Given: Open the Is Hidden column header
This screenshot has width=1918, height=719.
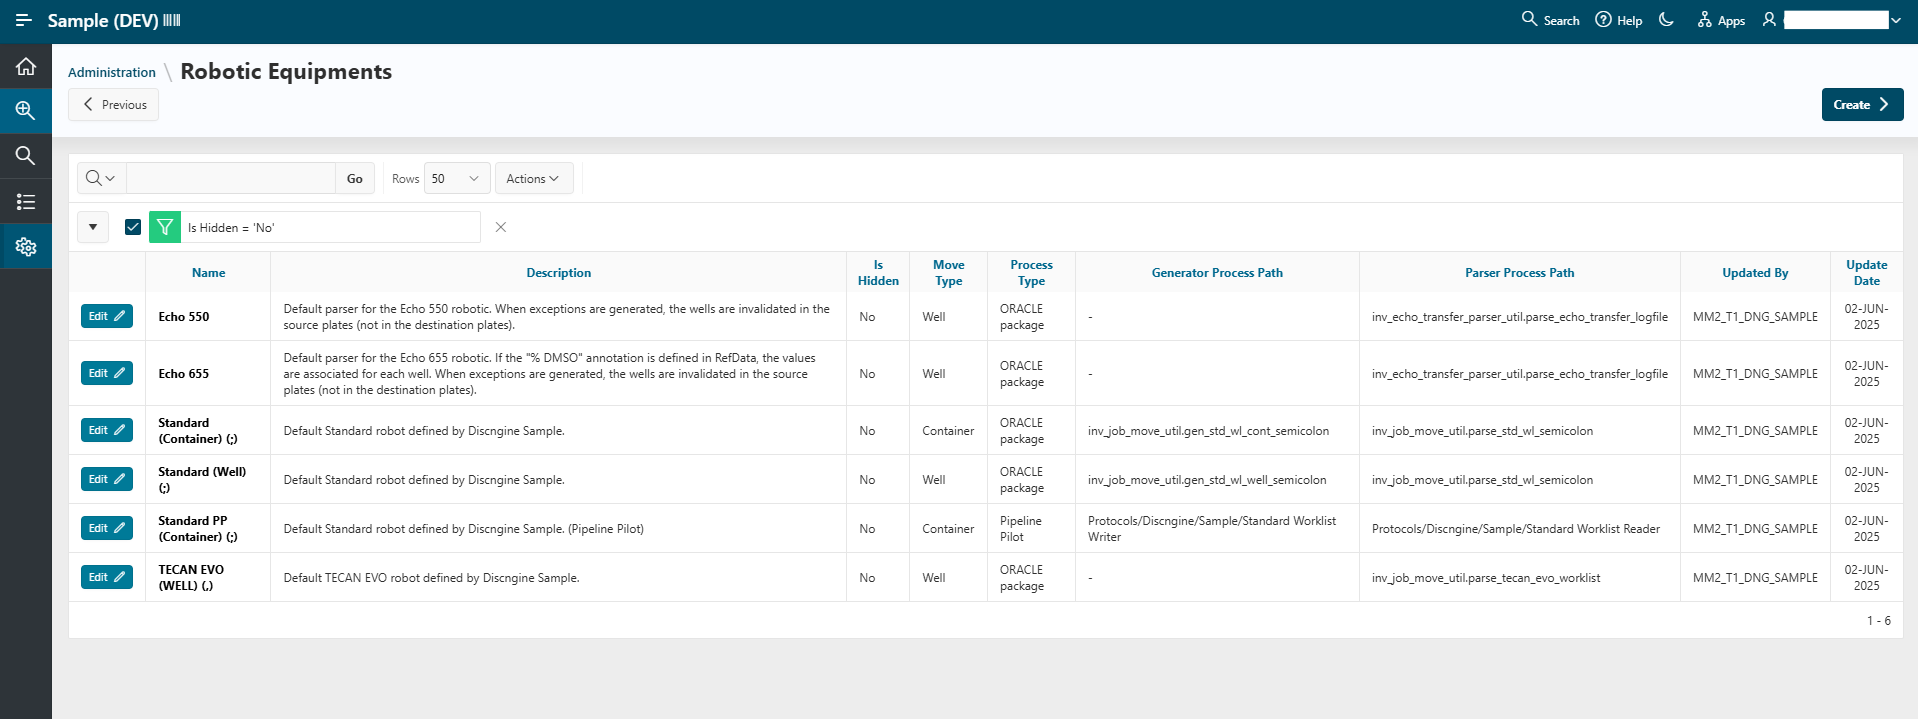Looking at the screenshot, I should tap(878, 272).
